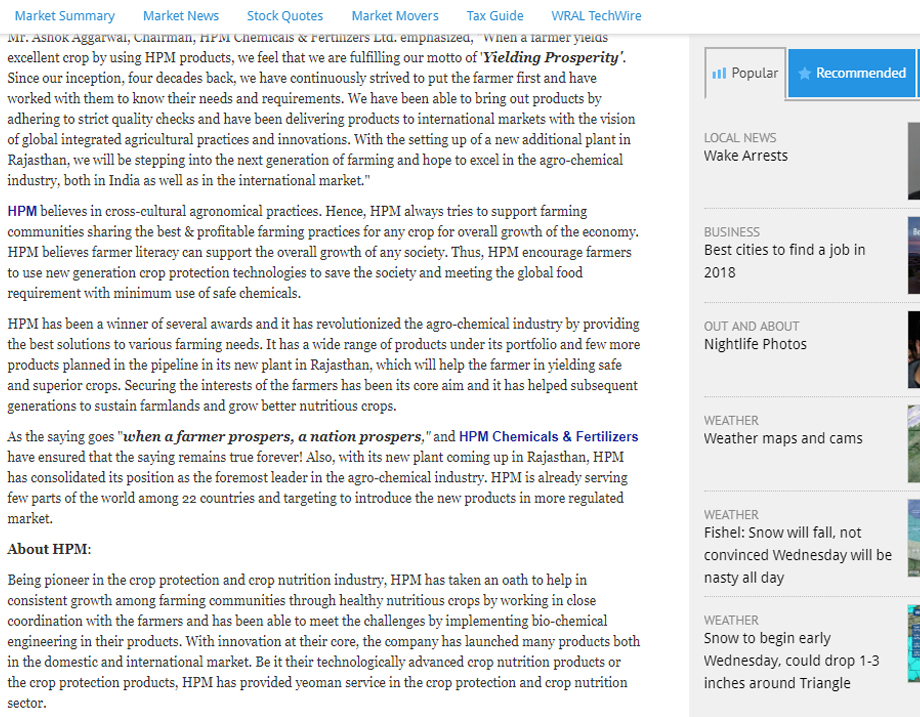This screenshot has width=920, height=717.
Task: Open Stock Quotes page
Action: pyautogui.click(x=285, y=16)
